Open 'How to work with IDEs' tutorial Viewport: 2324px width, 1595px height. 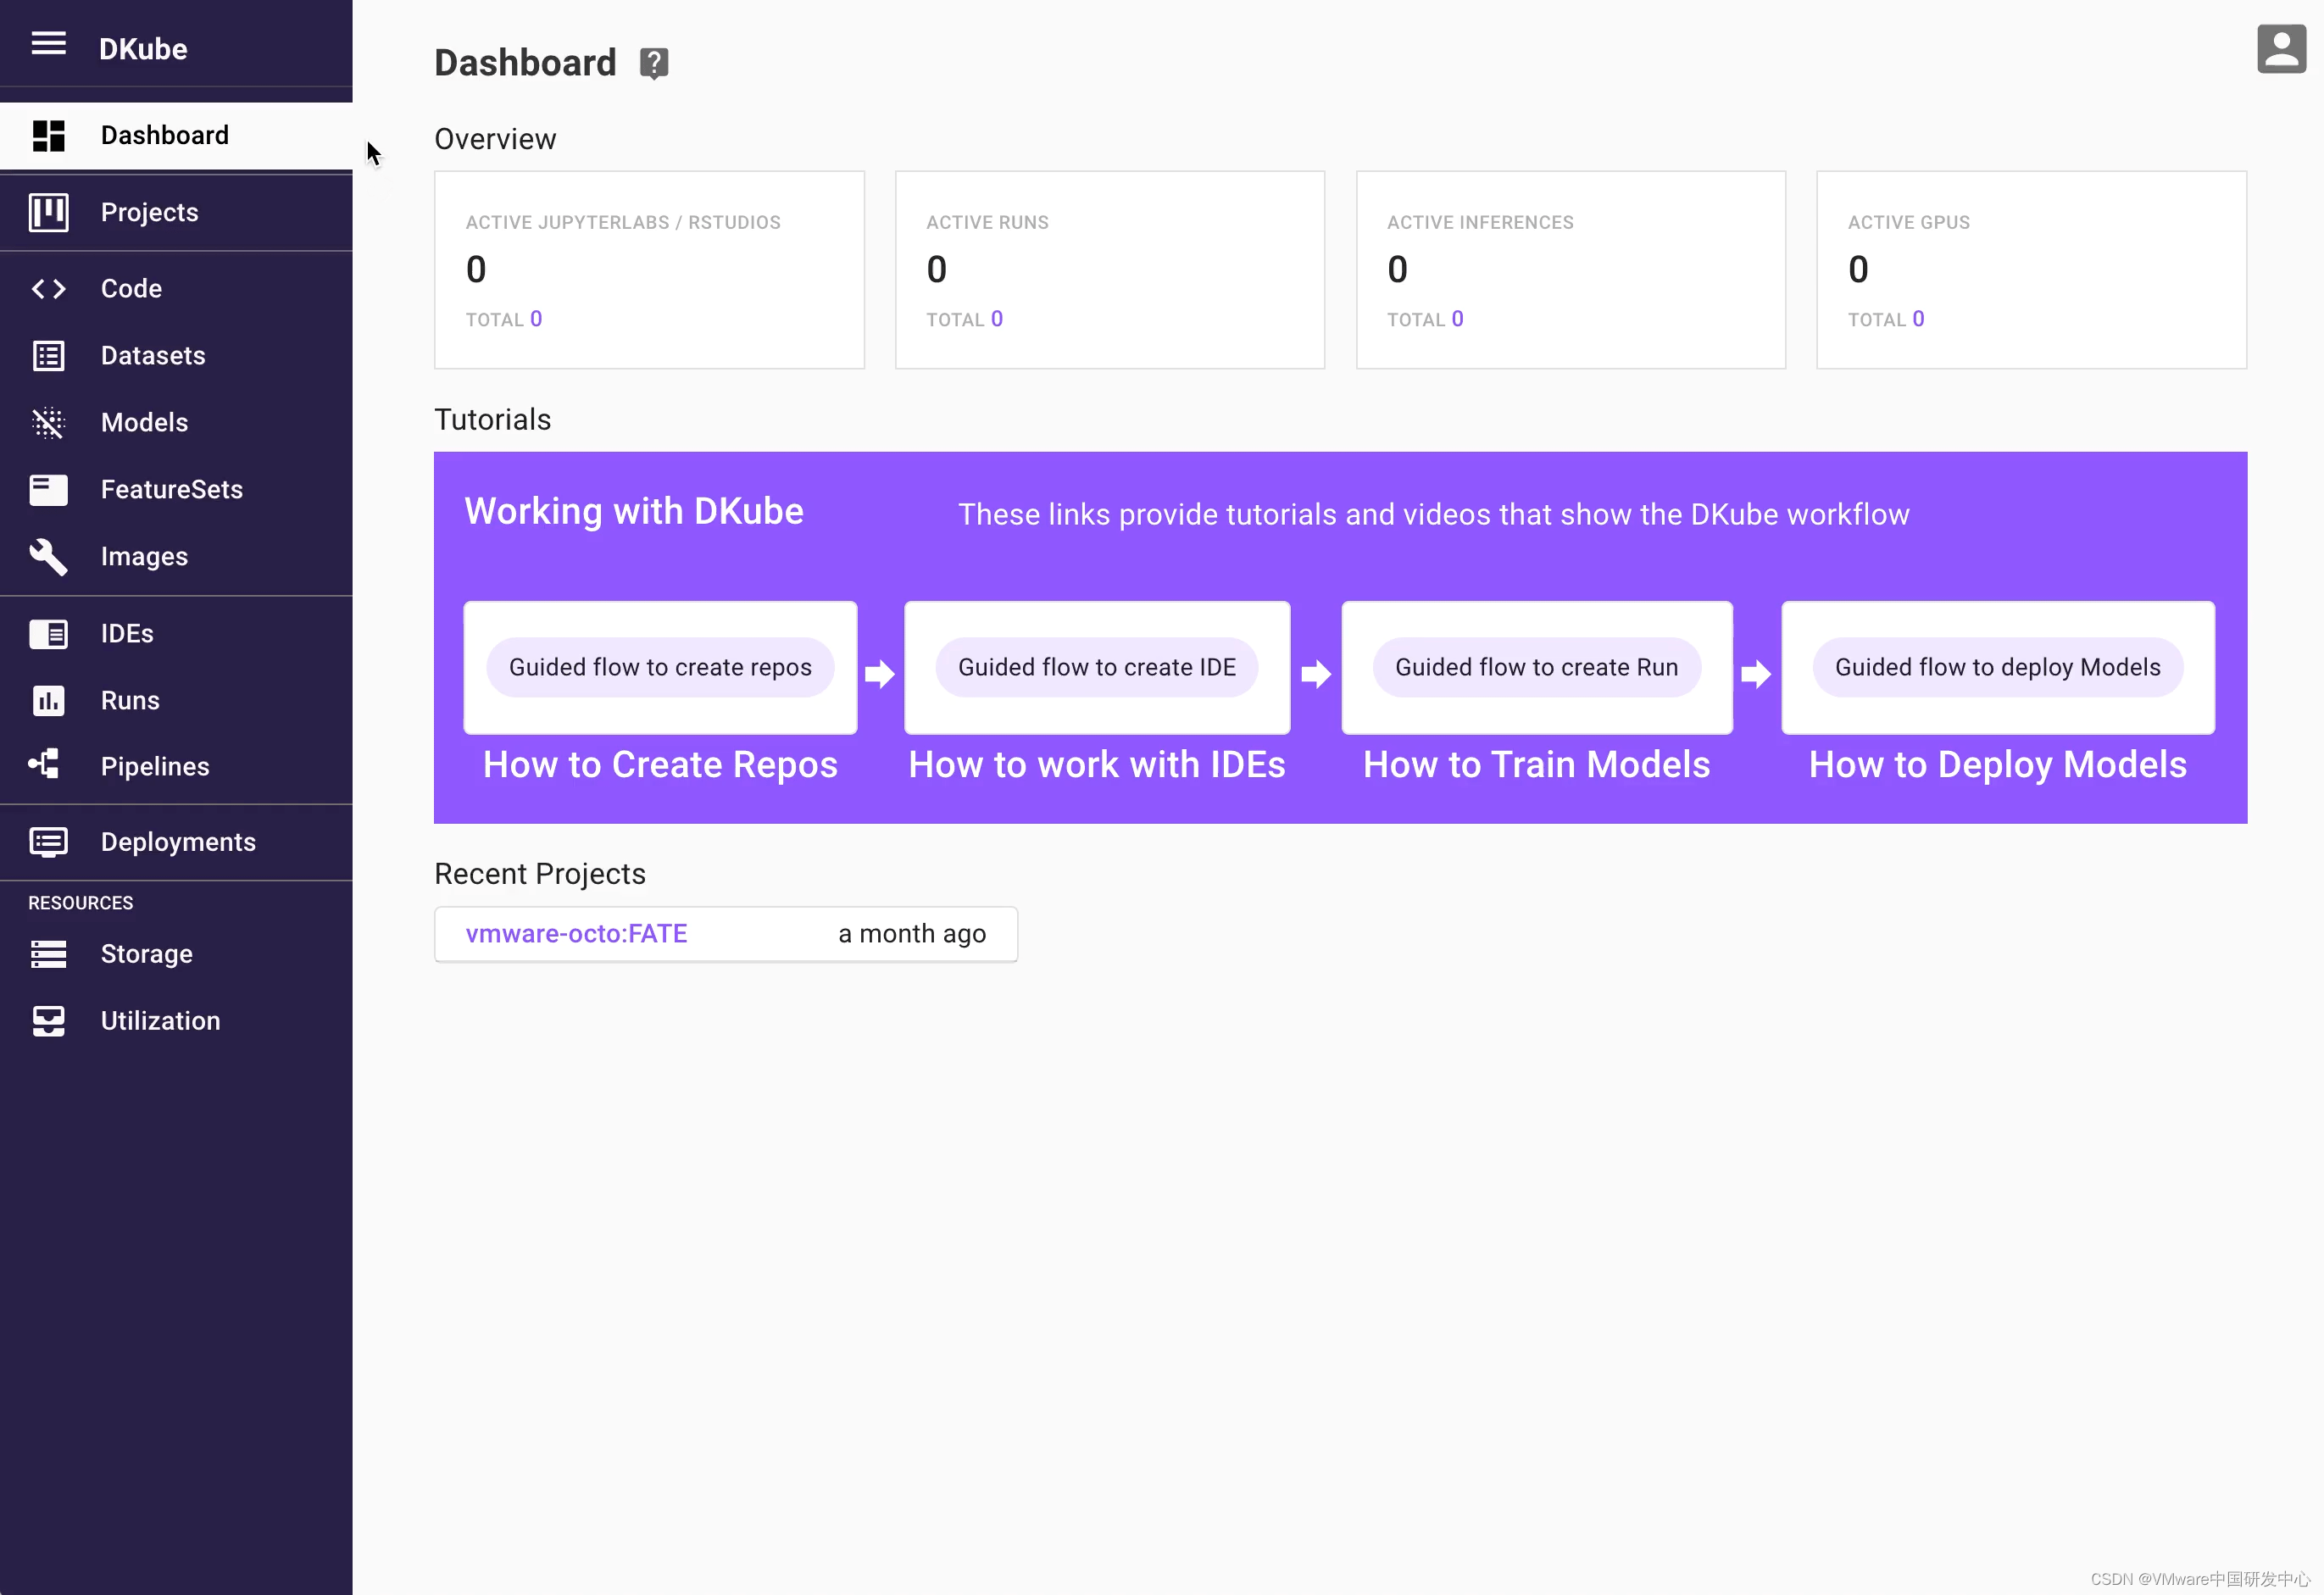pos(1096,765)
